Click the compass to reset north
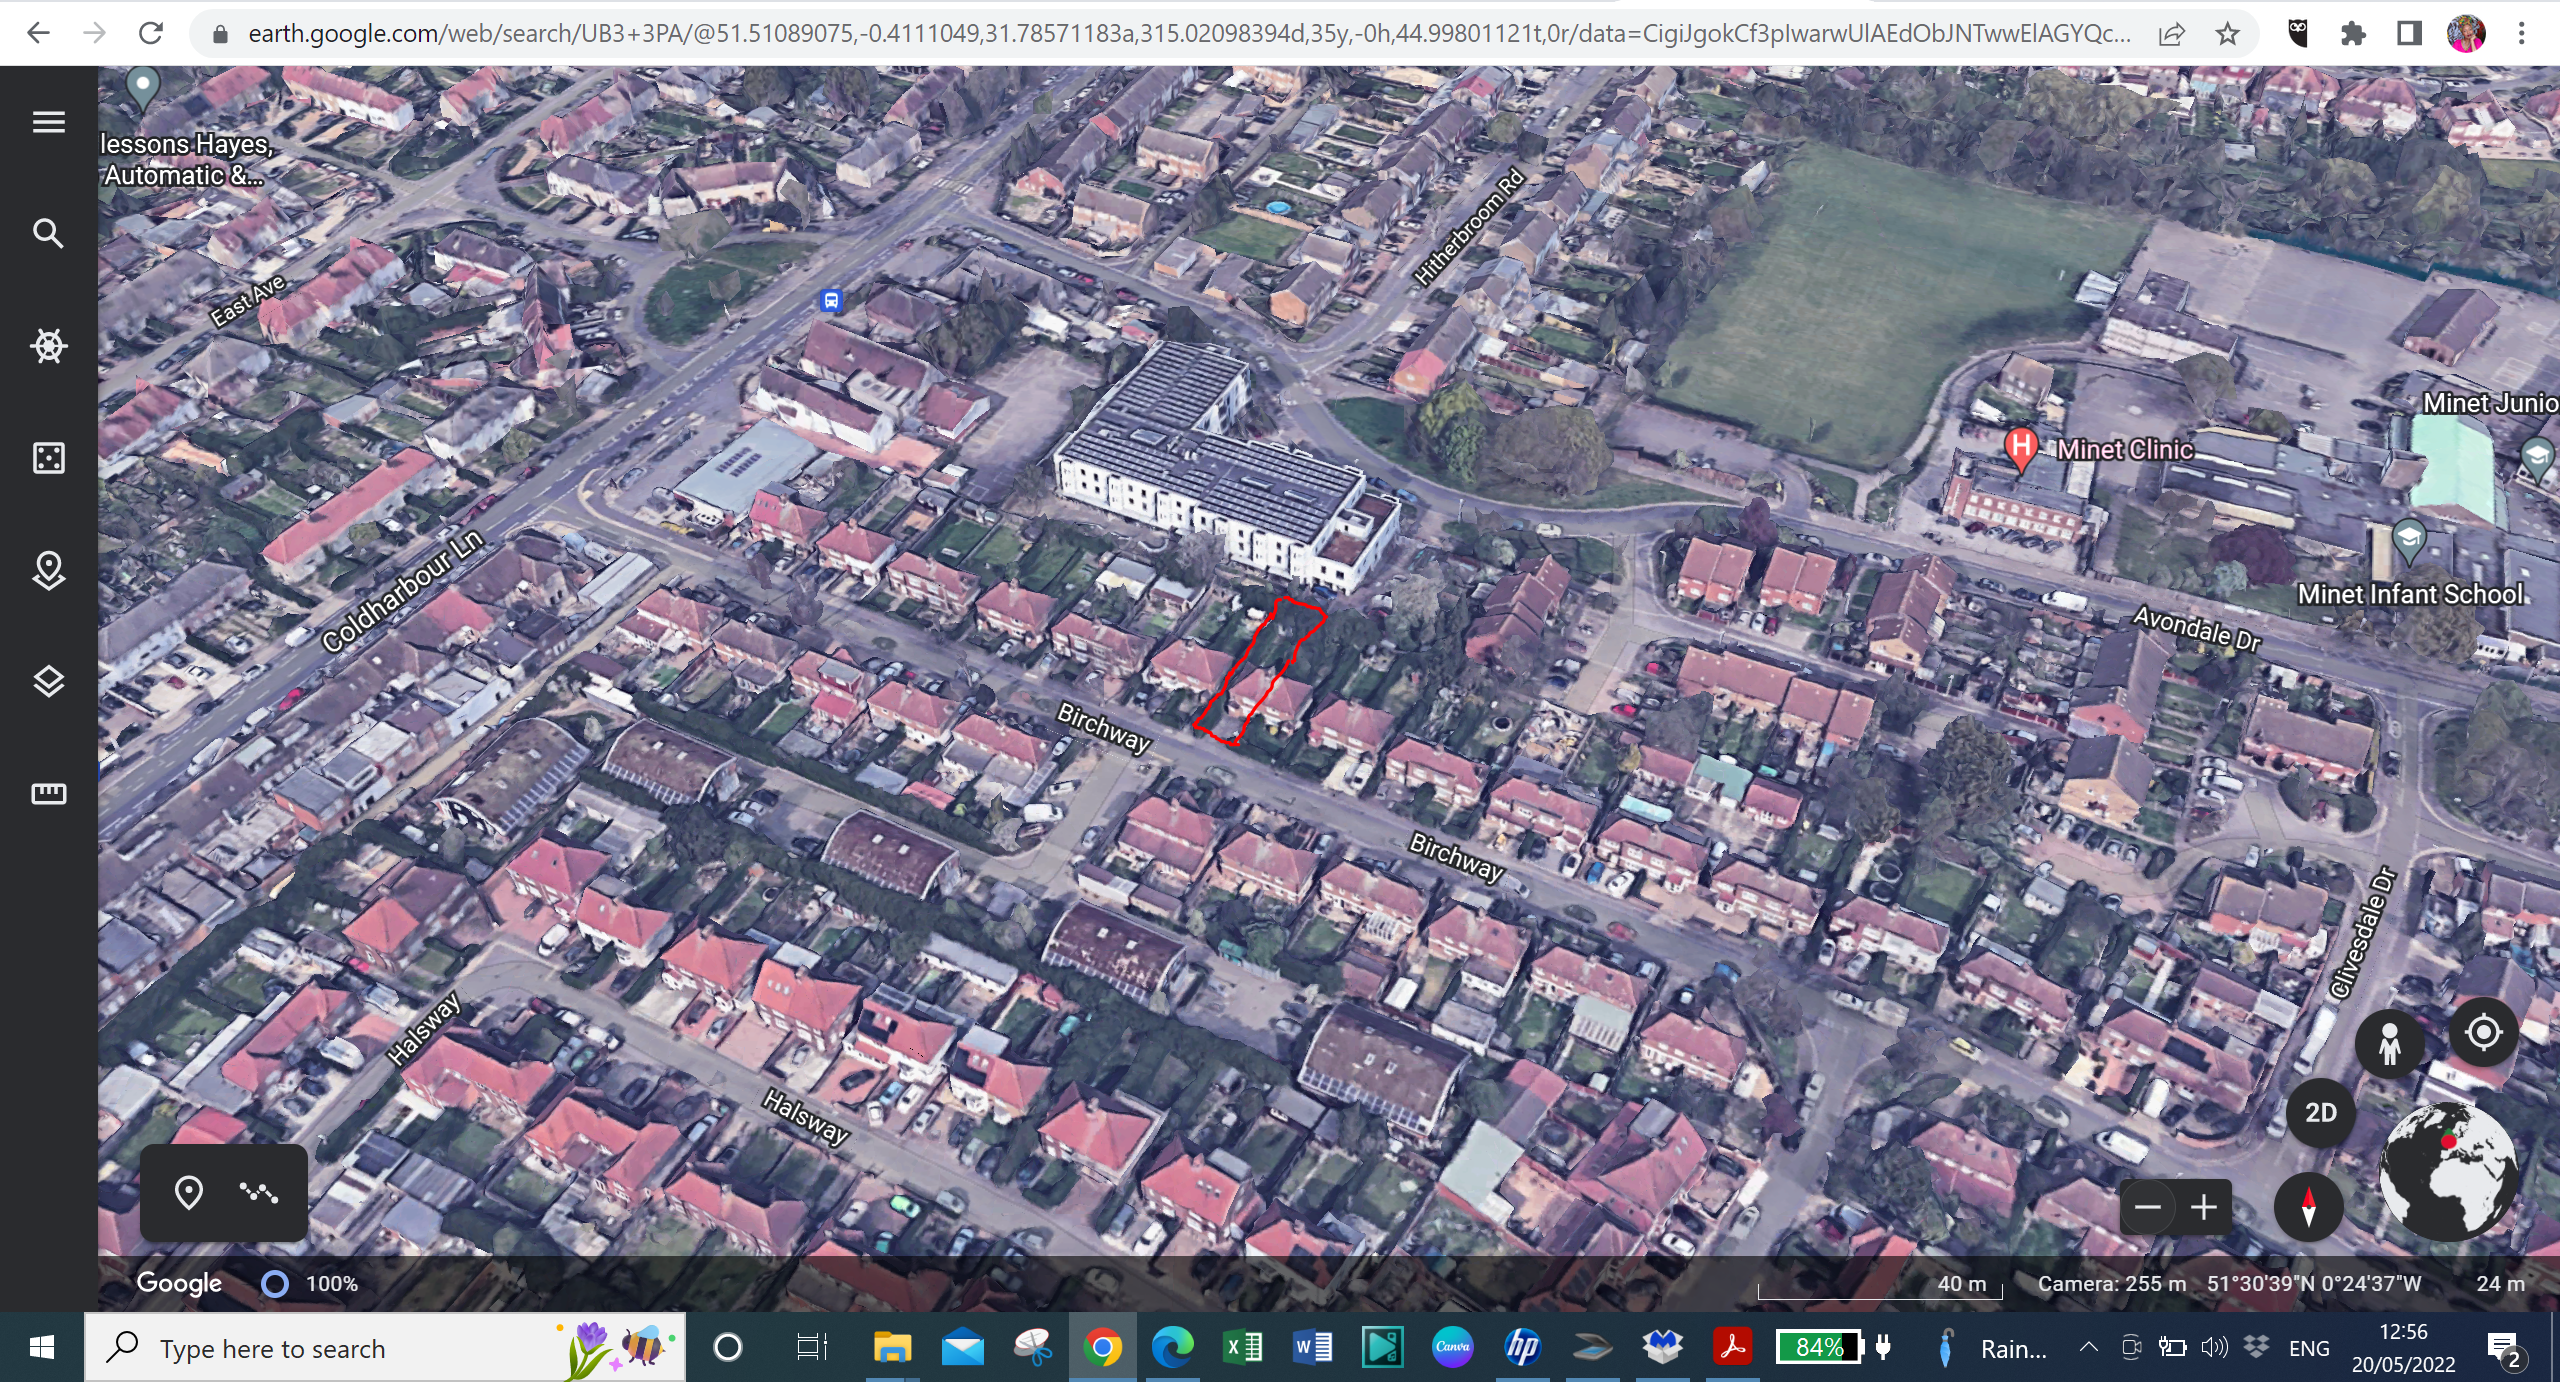This screenshot has height=1382, width=2560. pos(2308,1207)
